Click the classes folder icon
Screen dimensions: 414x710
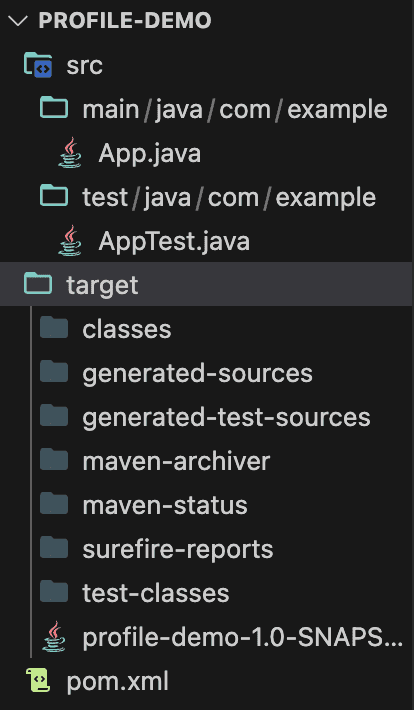(x=54, y=327)
